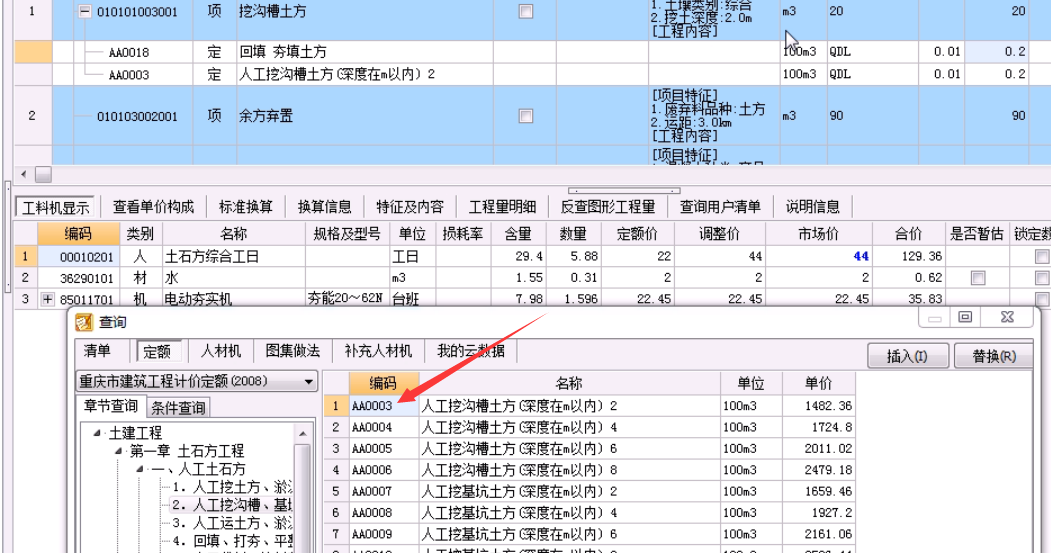This screenshot has height=553, width=1051.
Task: Toggle 是否暂估 checkbox for 水 row
Action: tap(978, 278)
